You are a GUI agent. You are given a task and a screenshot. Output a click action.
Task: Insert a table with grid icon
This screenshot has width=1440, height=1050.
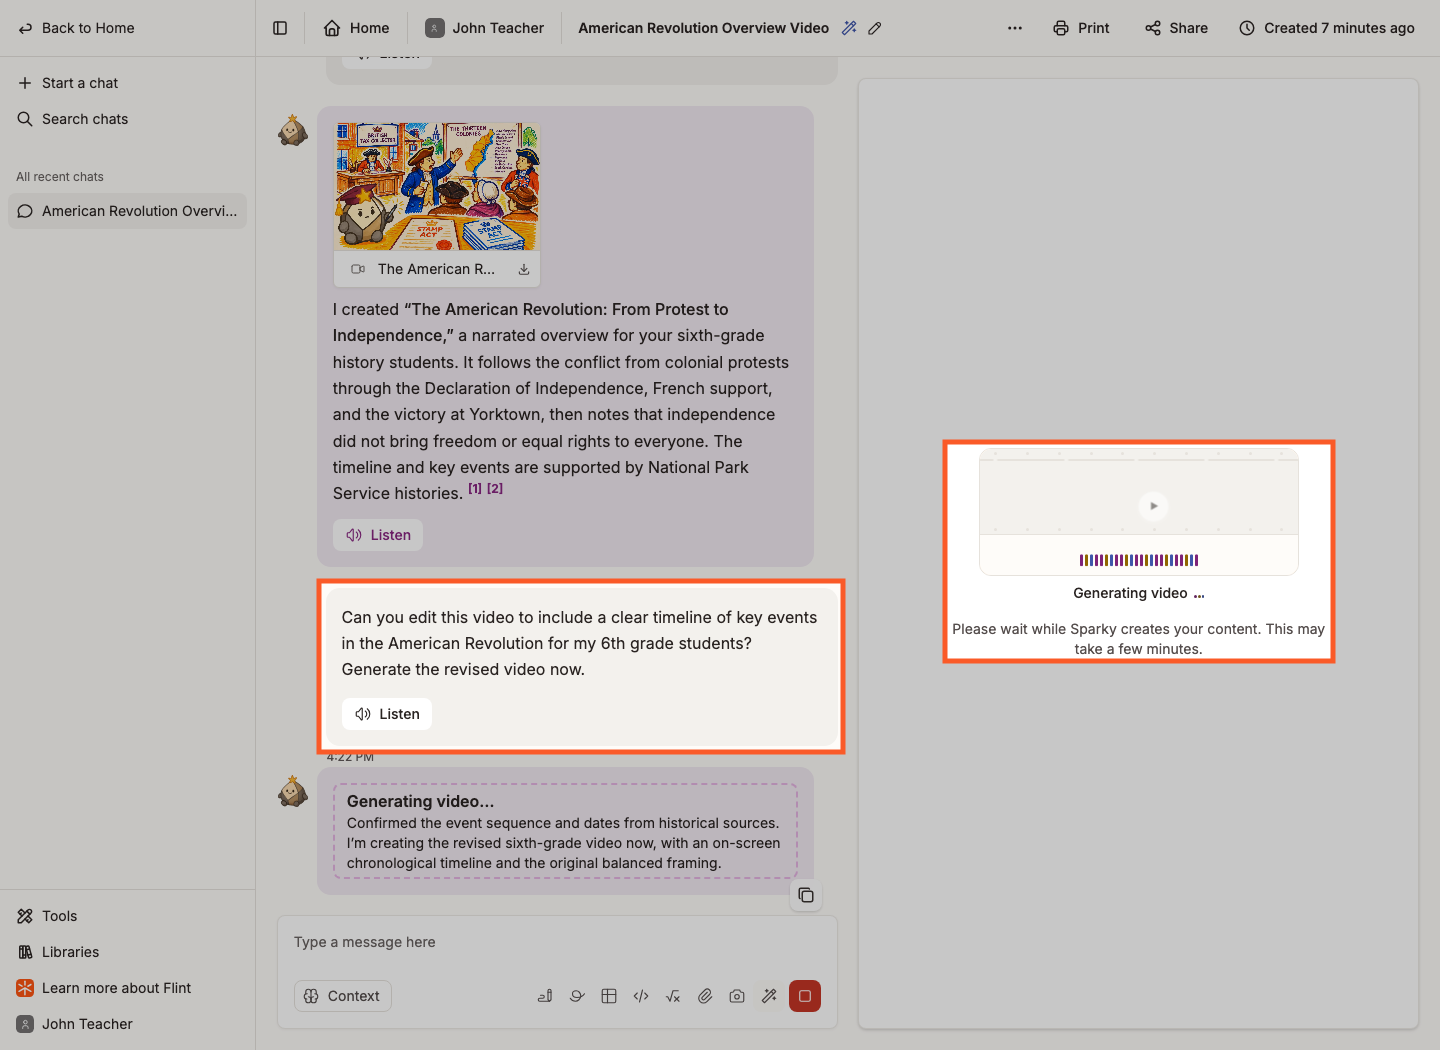(609, 996)
